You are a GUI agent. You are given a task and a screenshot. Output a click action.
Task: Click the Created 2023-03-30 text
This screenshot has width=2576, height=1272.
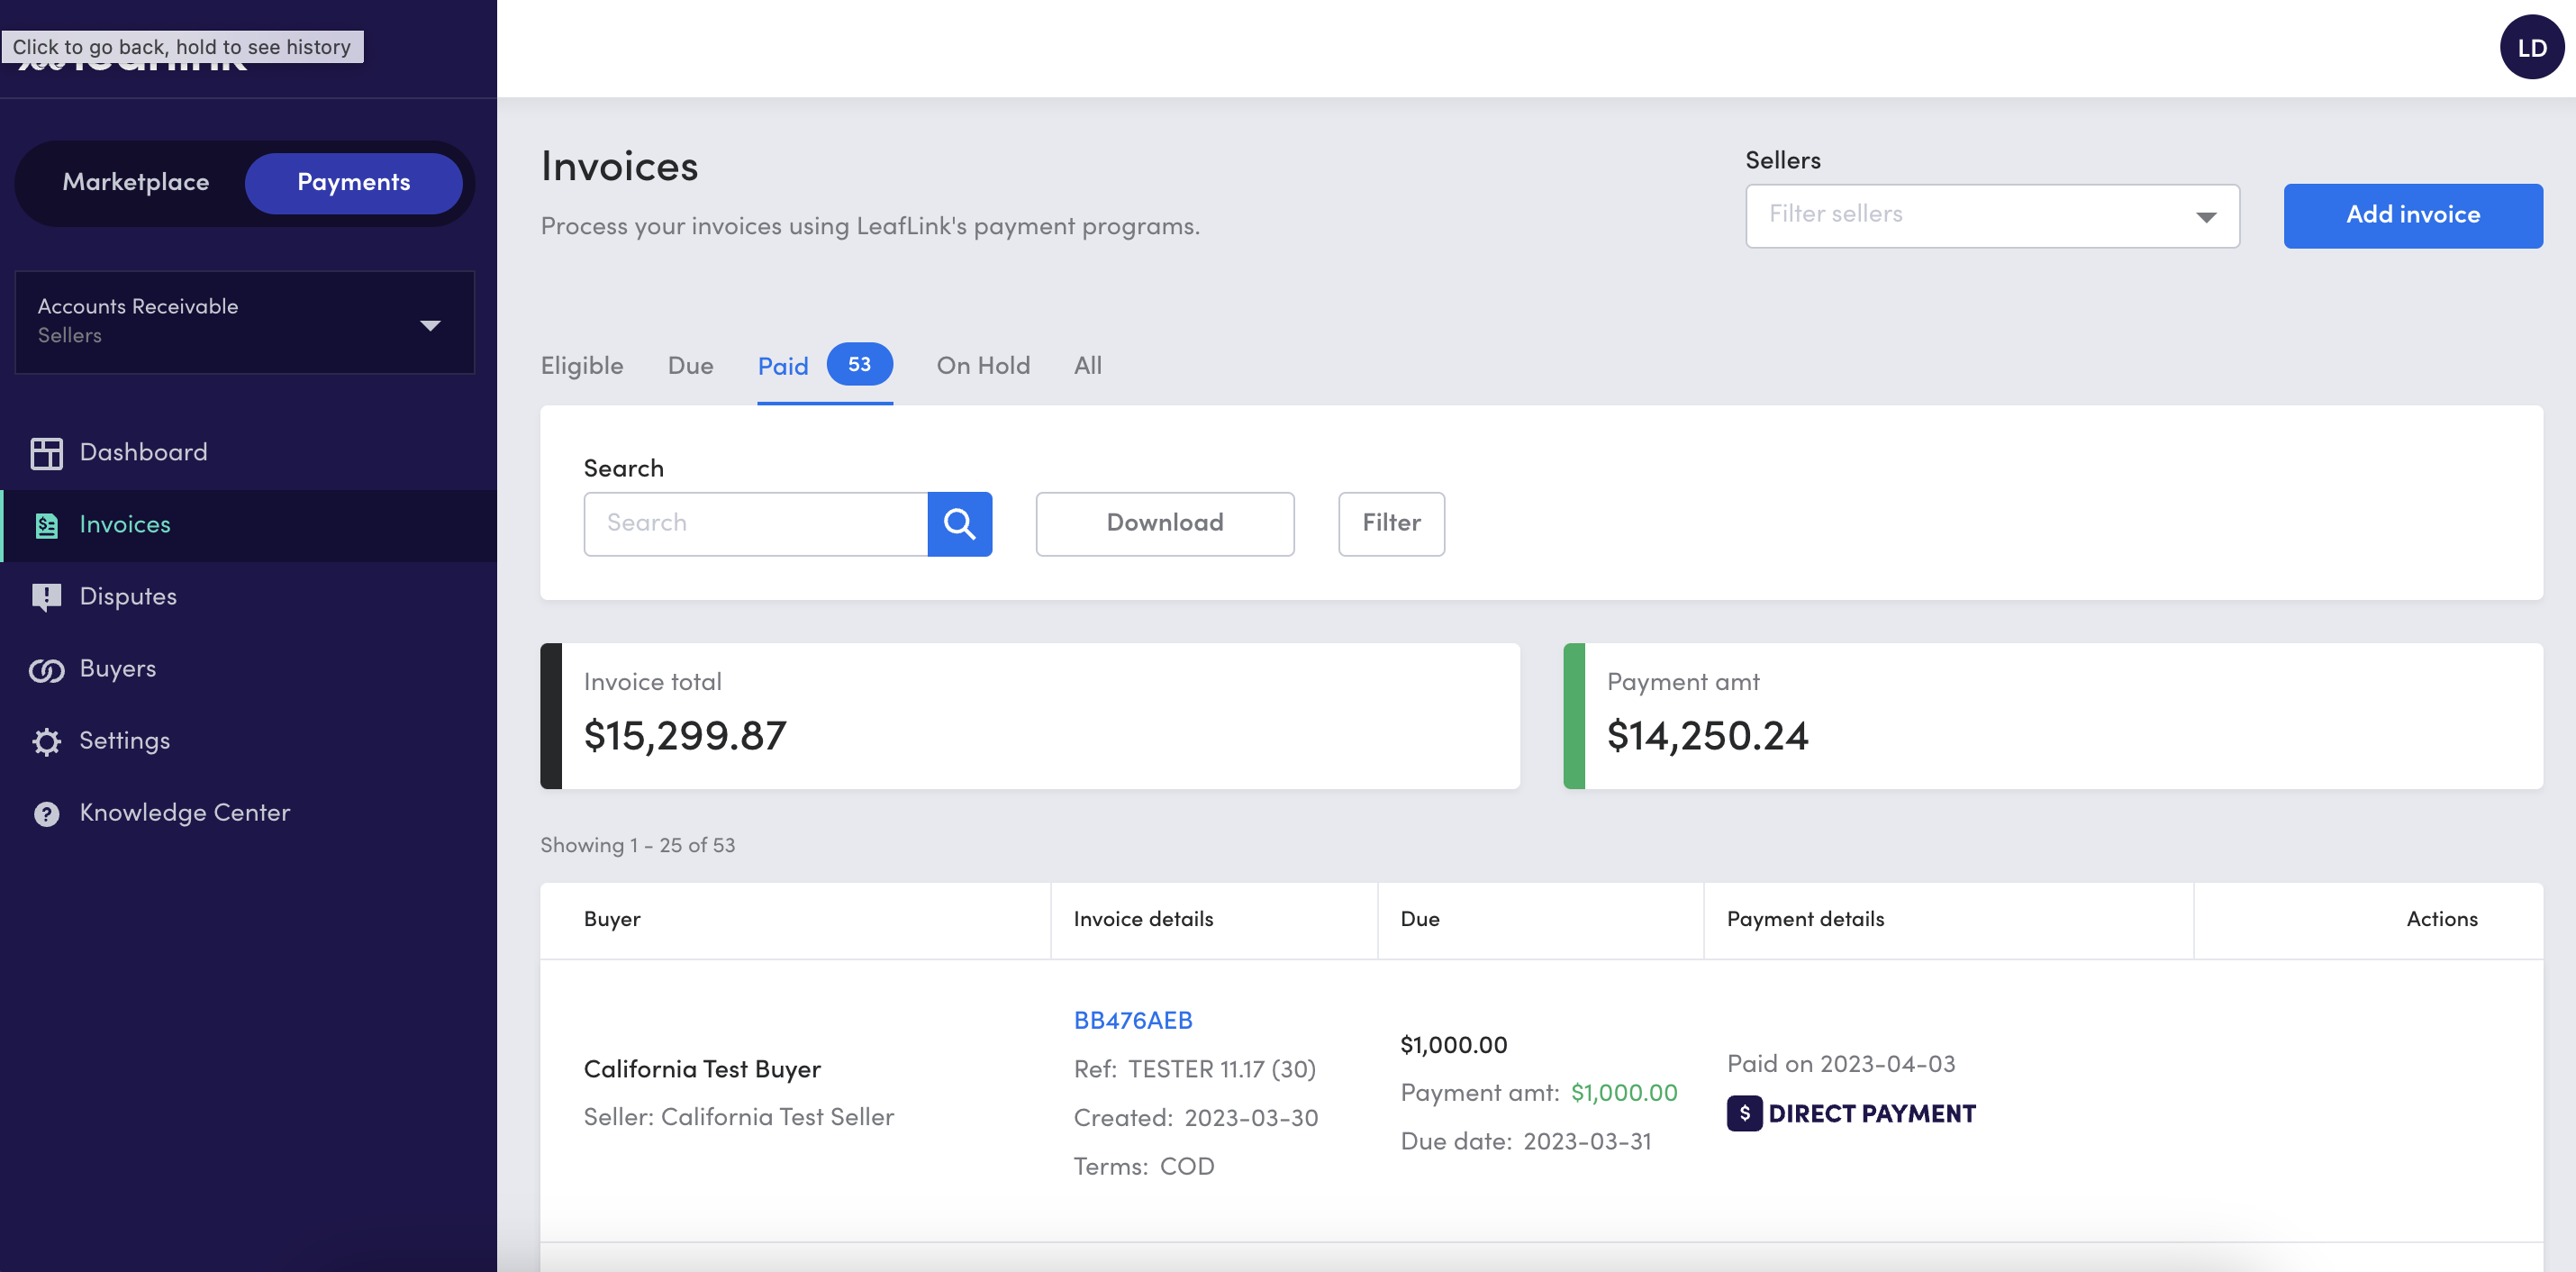1195,1117
